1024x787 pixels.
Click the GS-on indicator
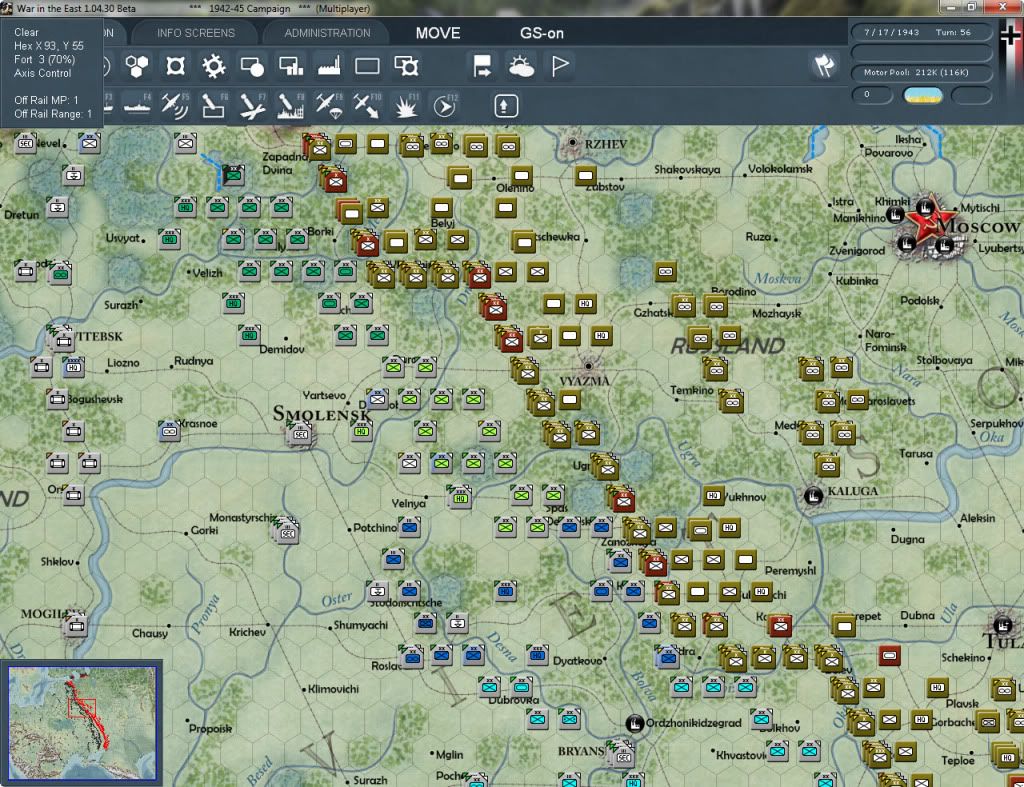[x=541, y=33]
